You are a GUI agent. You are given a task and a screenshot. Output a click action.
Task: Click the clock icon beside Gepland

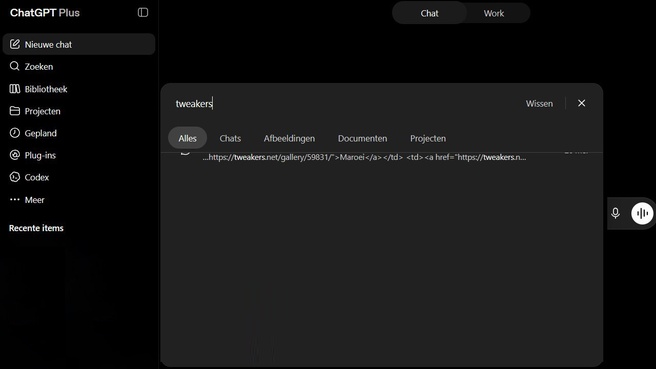15,133
